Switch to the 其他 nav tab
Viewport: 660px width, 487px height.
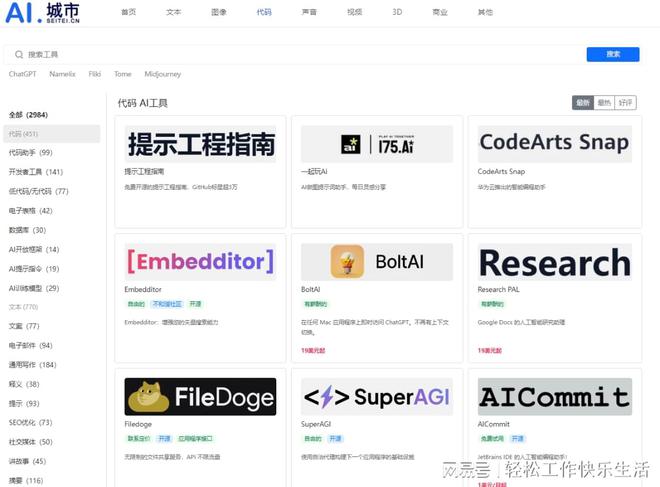[x=485, y=12]
